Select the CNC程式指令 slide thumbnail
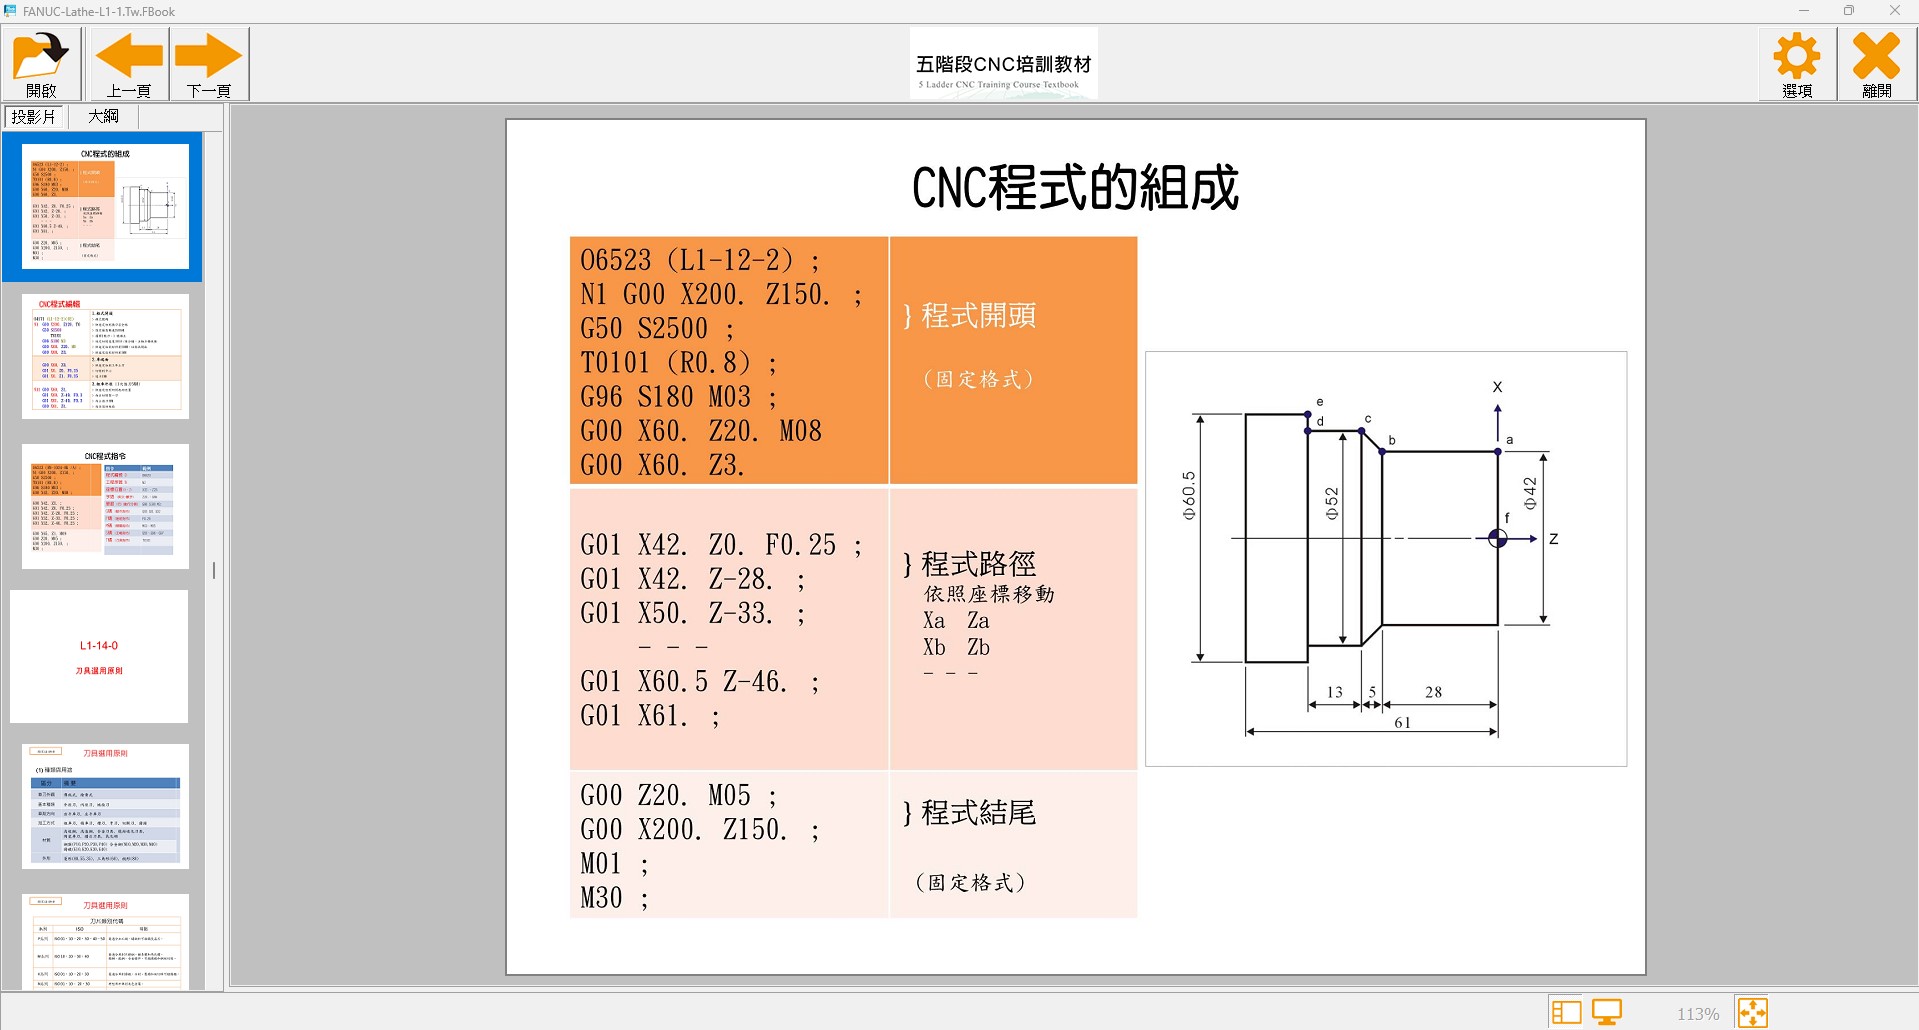Viewport: 1919px width, 1030px height. click(x=105, y=506)
